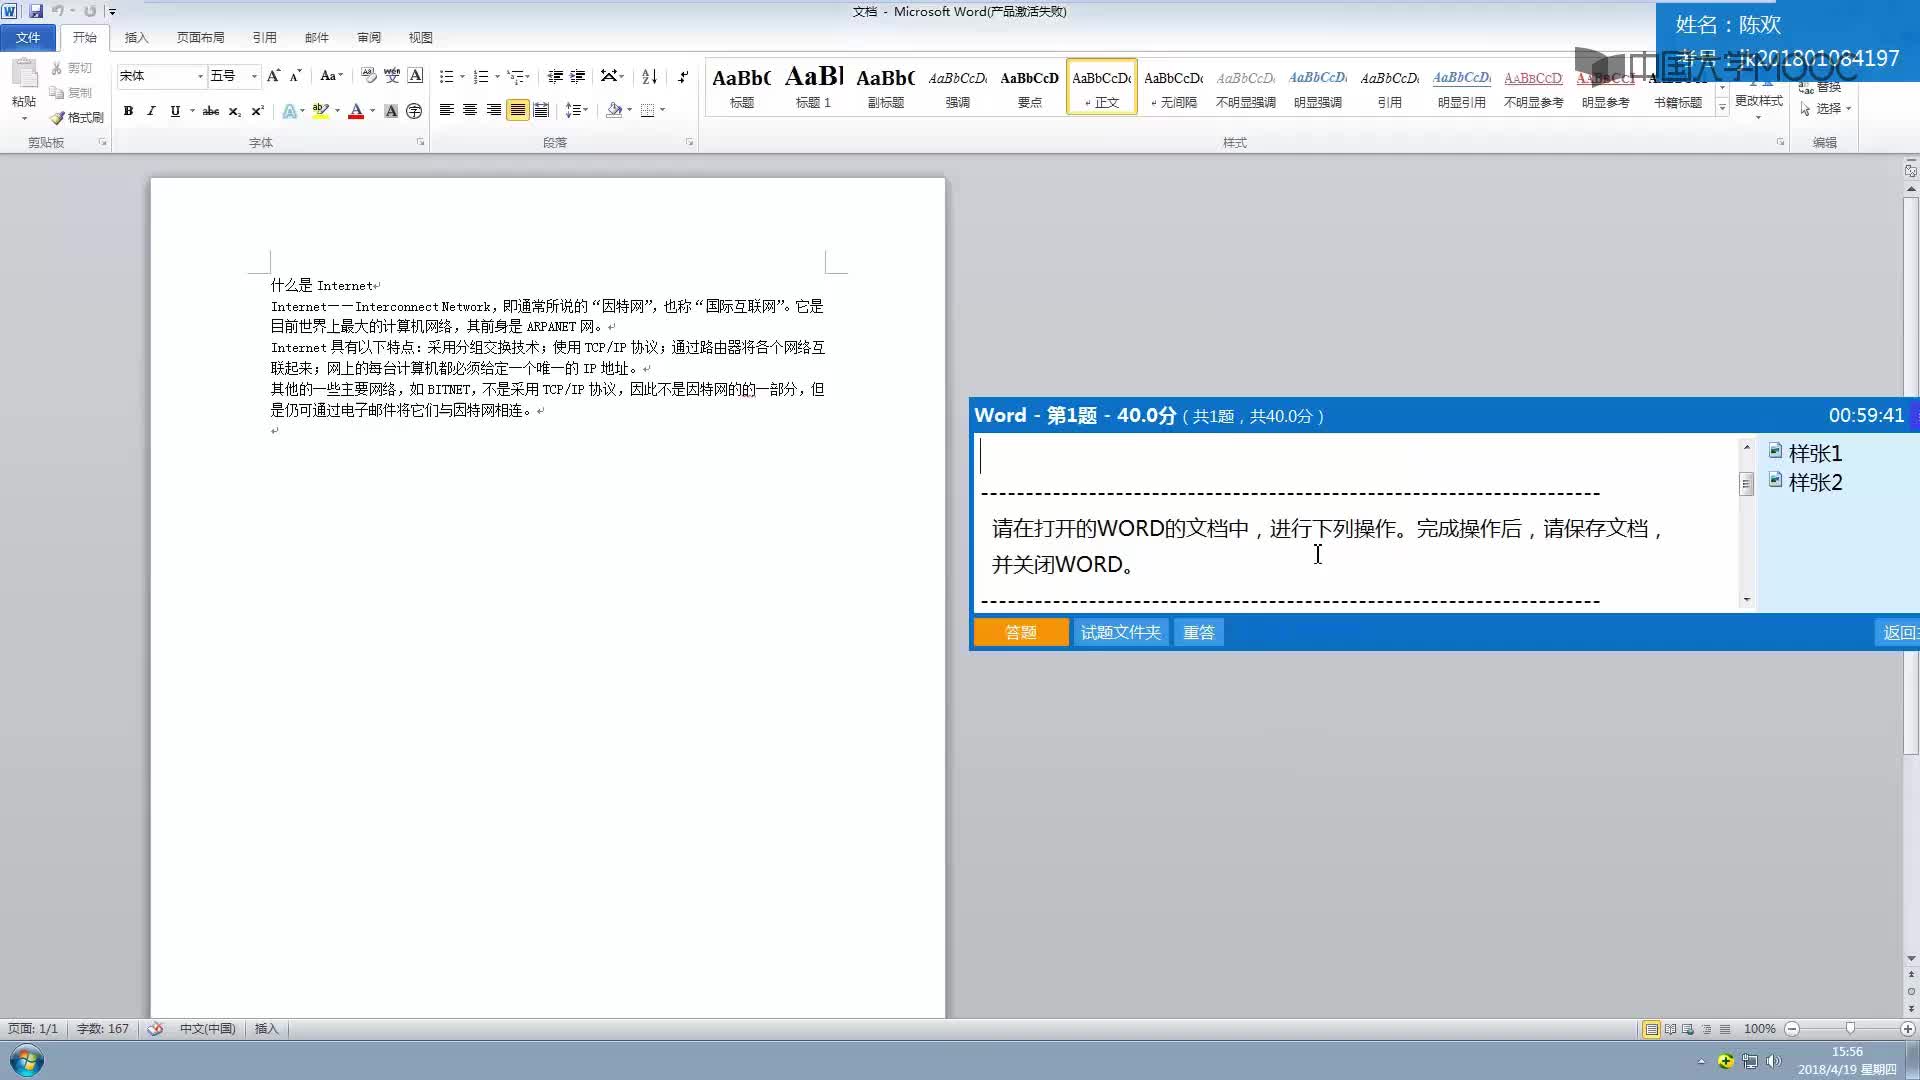Apply distributed alignment
Image resolution: width=1920 pixels, height=1080 pixels.
click(x=541, y=110)
